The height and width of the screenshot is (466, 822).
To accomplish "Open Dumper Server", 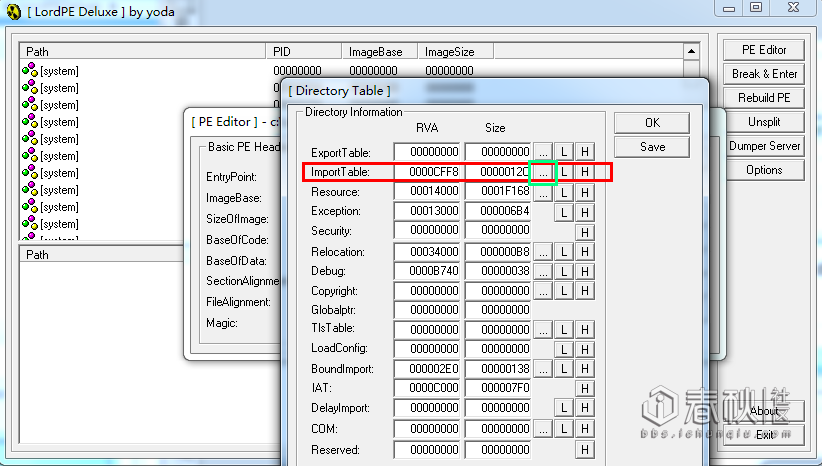I will (764, 146).
